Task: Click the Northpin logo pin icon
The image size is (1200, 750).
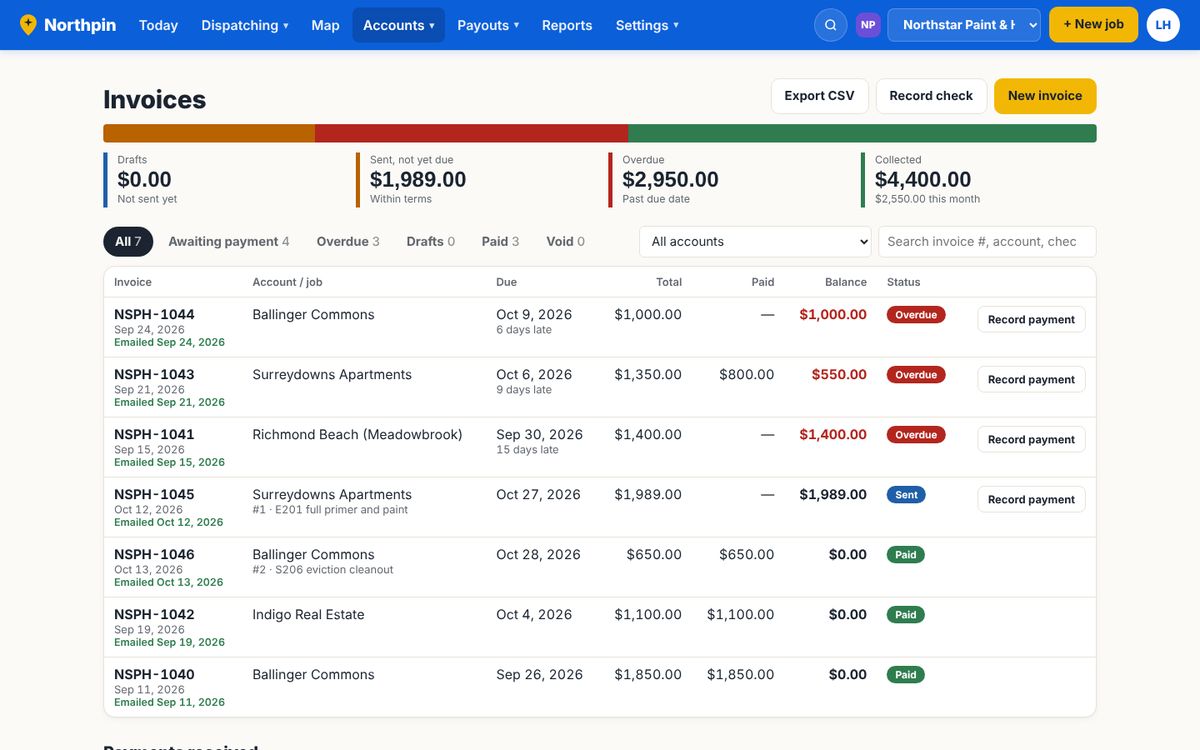Action: [x=28, y=25]
